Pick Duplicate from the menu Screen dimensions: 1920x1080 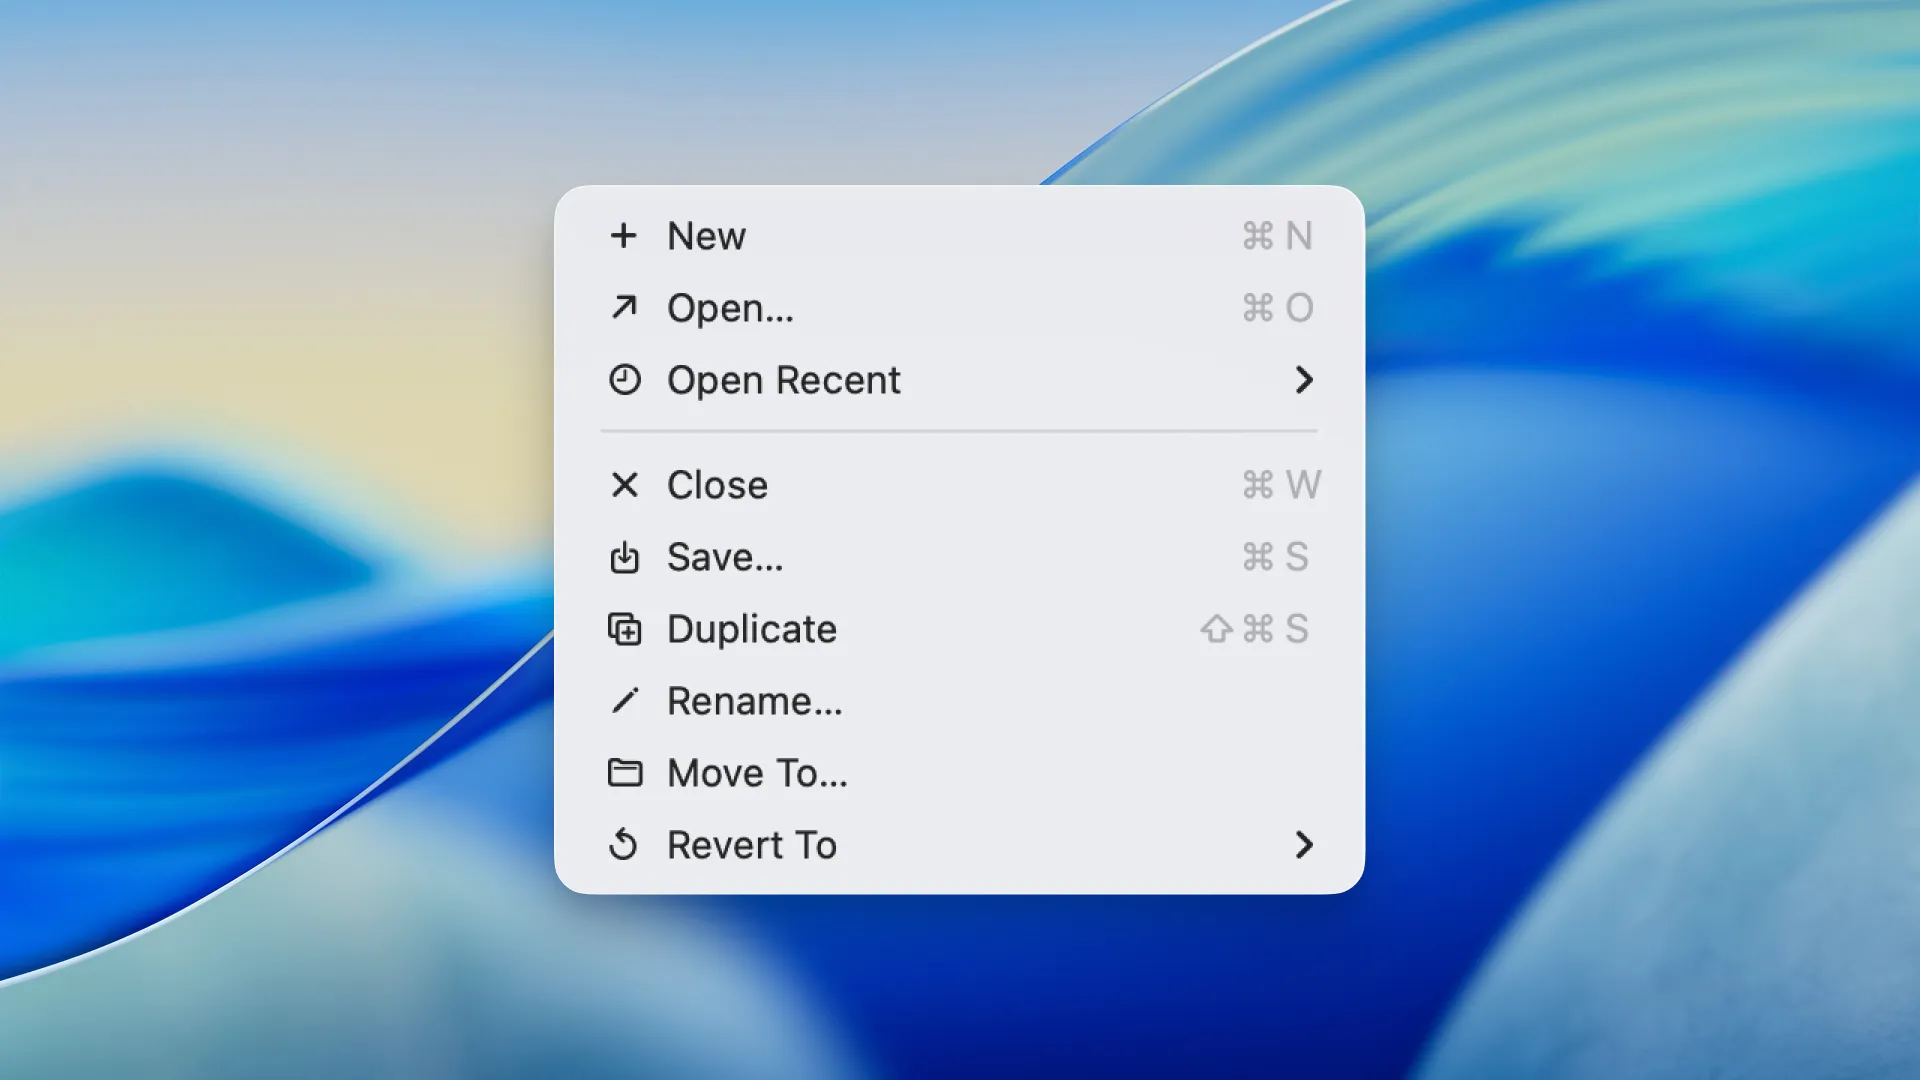tap(751, 629)
